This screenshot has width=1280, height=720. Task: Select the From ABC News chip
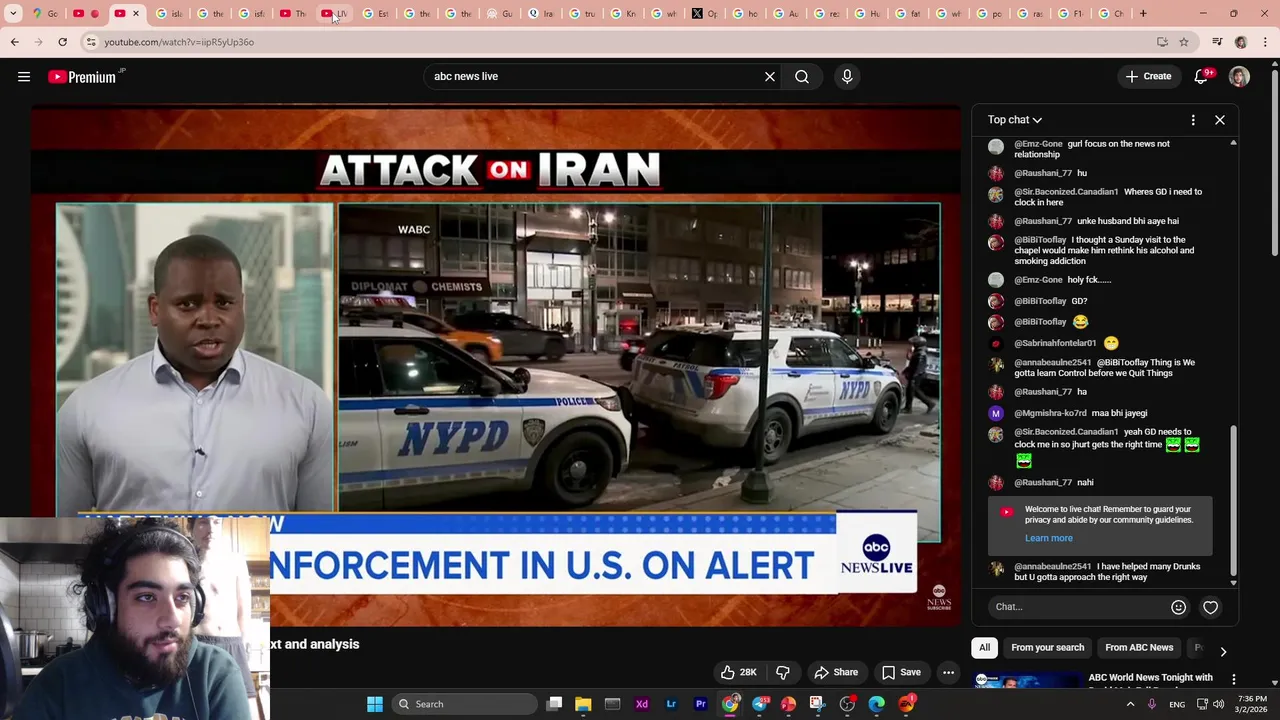[x=1139, y=648]
